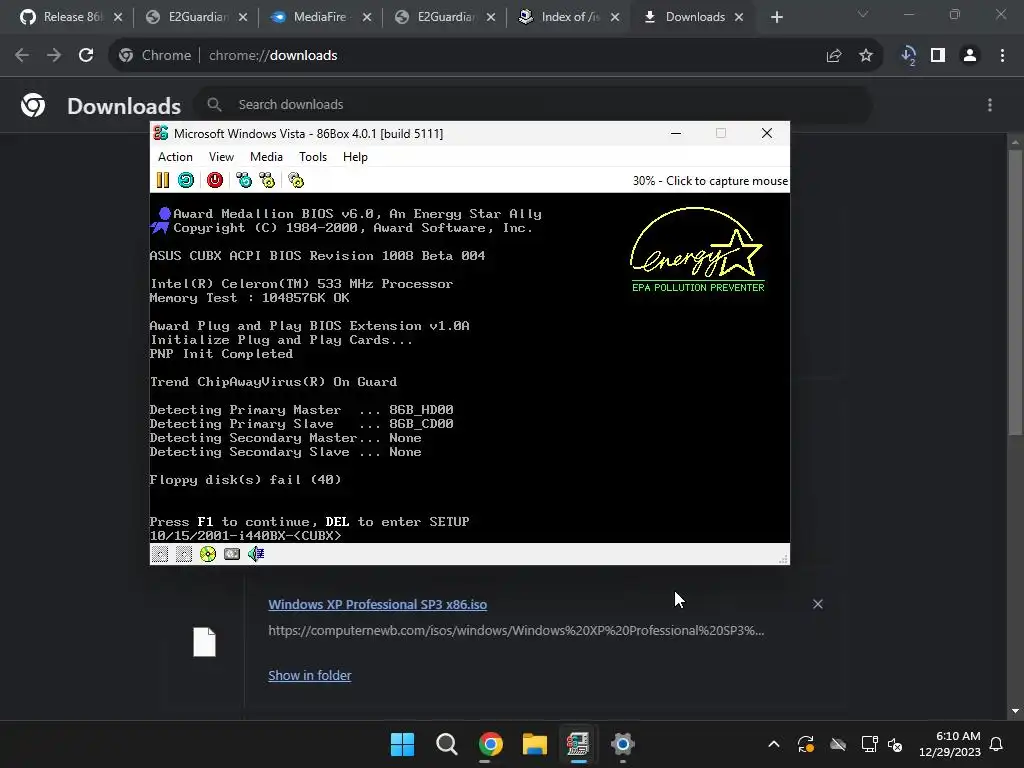Click the Search downloads field
Image resolution: width=1024 pixels, height=768 pixels.
coord(533,104)
